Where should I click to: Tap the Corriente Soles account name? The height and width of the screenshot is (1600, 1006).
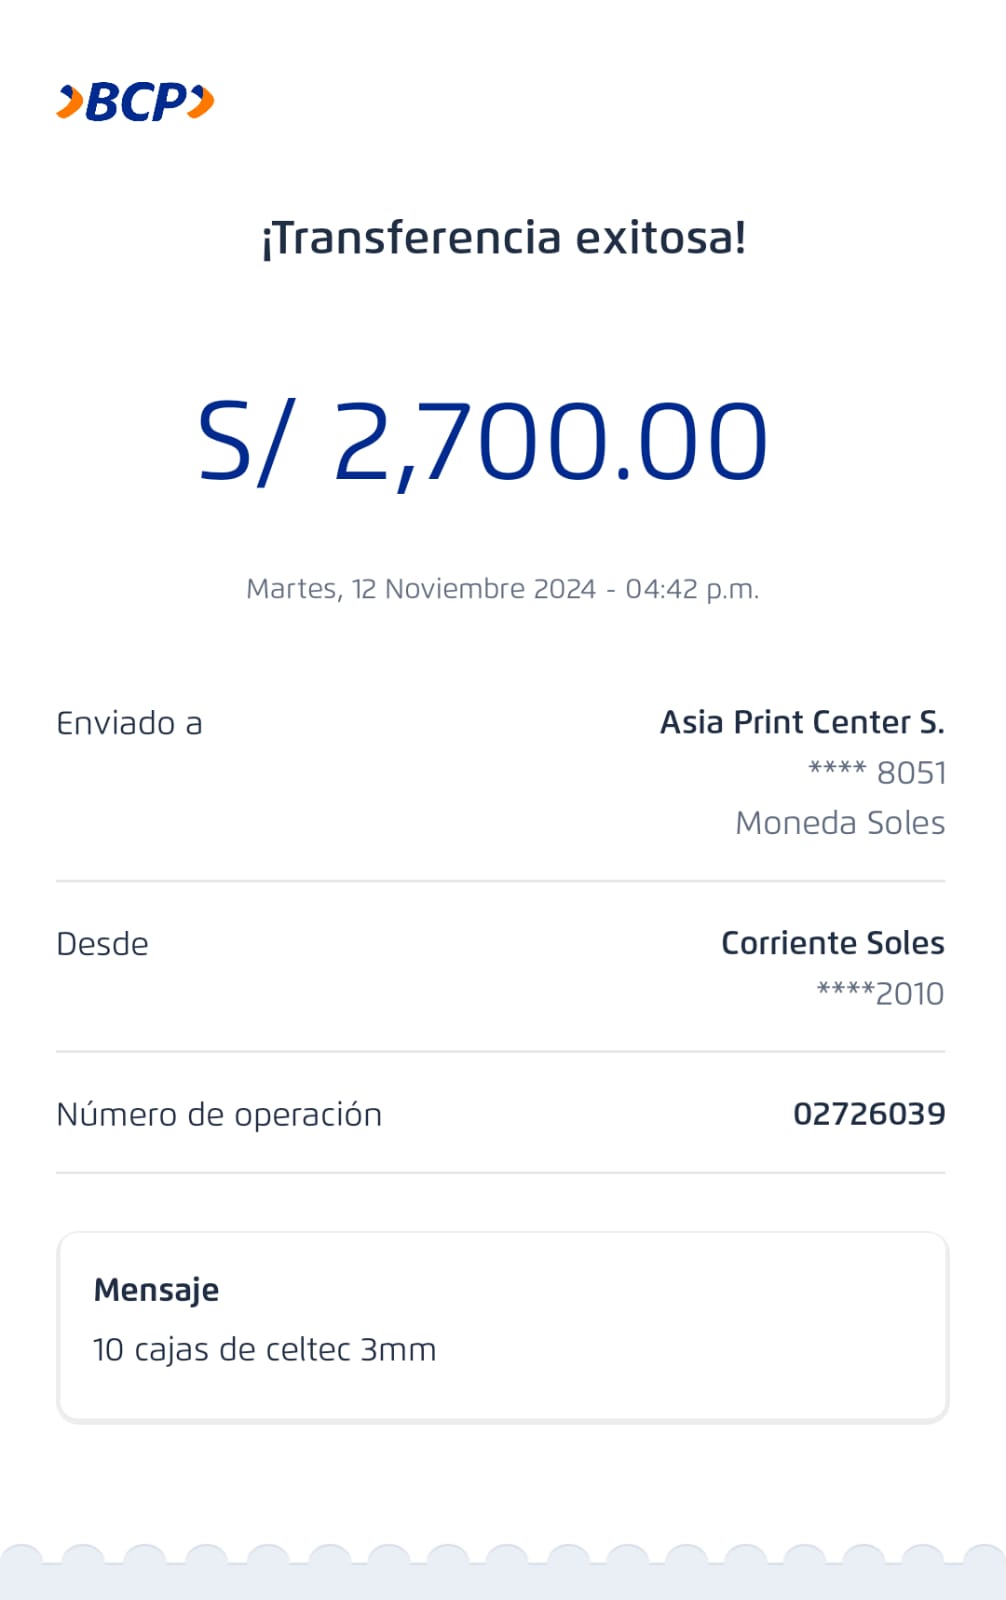[832, 943]
